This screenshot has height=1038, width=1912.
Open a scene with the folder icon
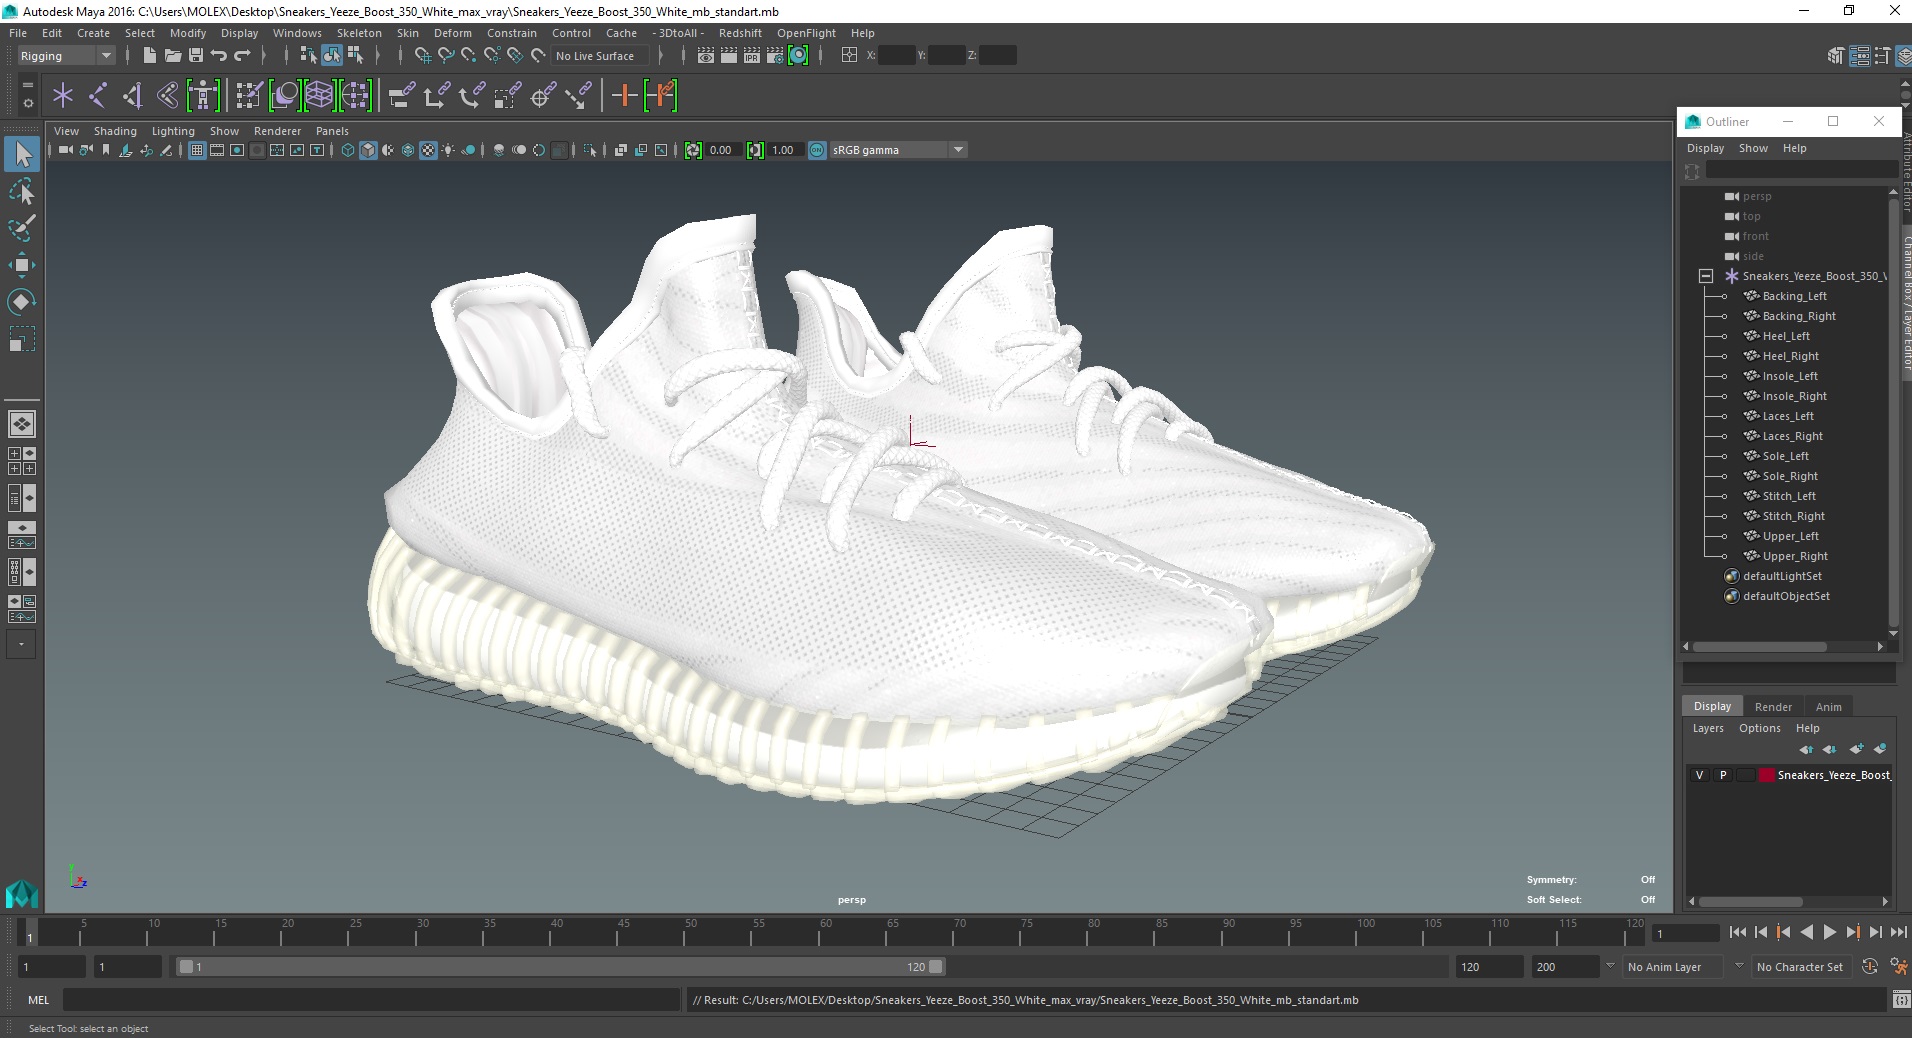point(172,56)
